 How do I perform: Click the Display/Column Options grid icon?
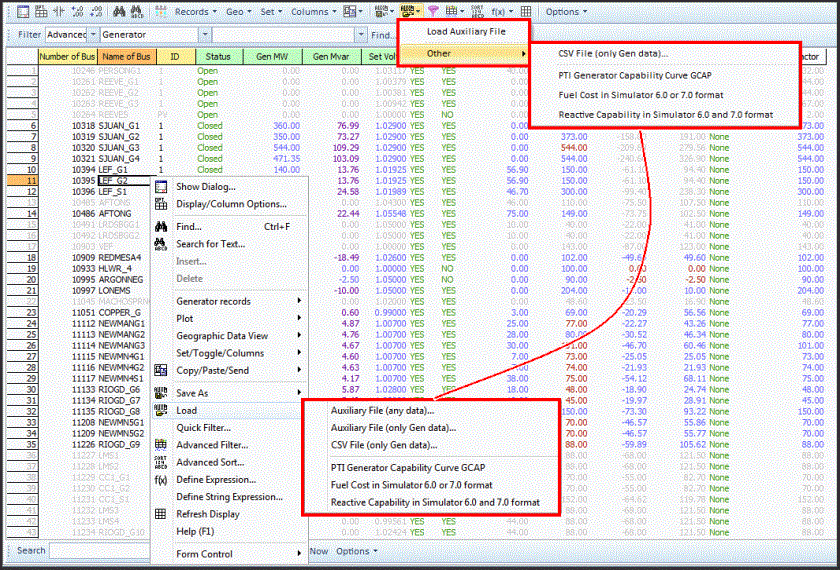pos(160,204)
